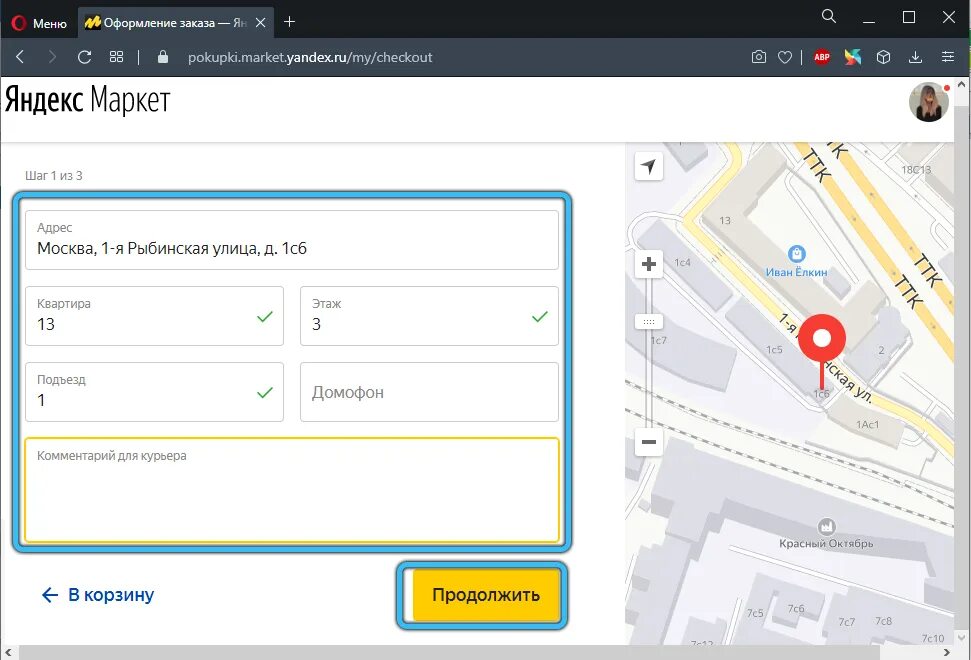This screenshot has width=971, height=660.
Task: View site info via lock icon
Action: point(162,57)
